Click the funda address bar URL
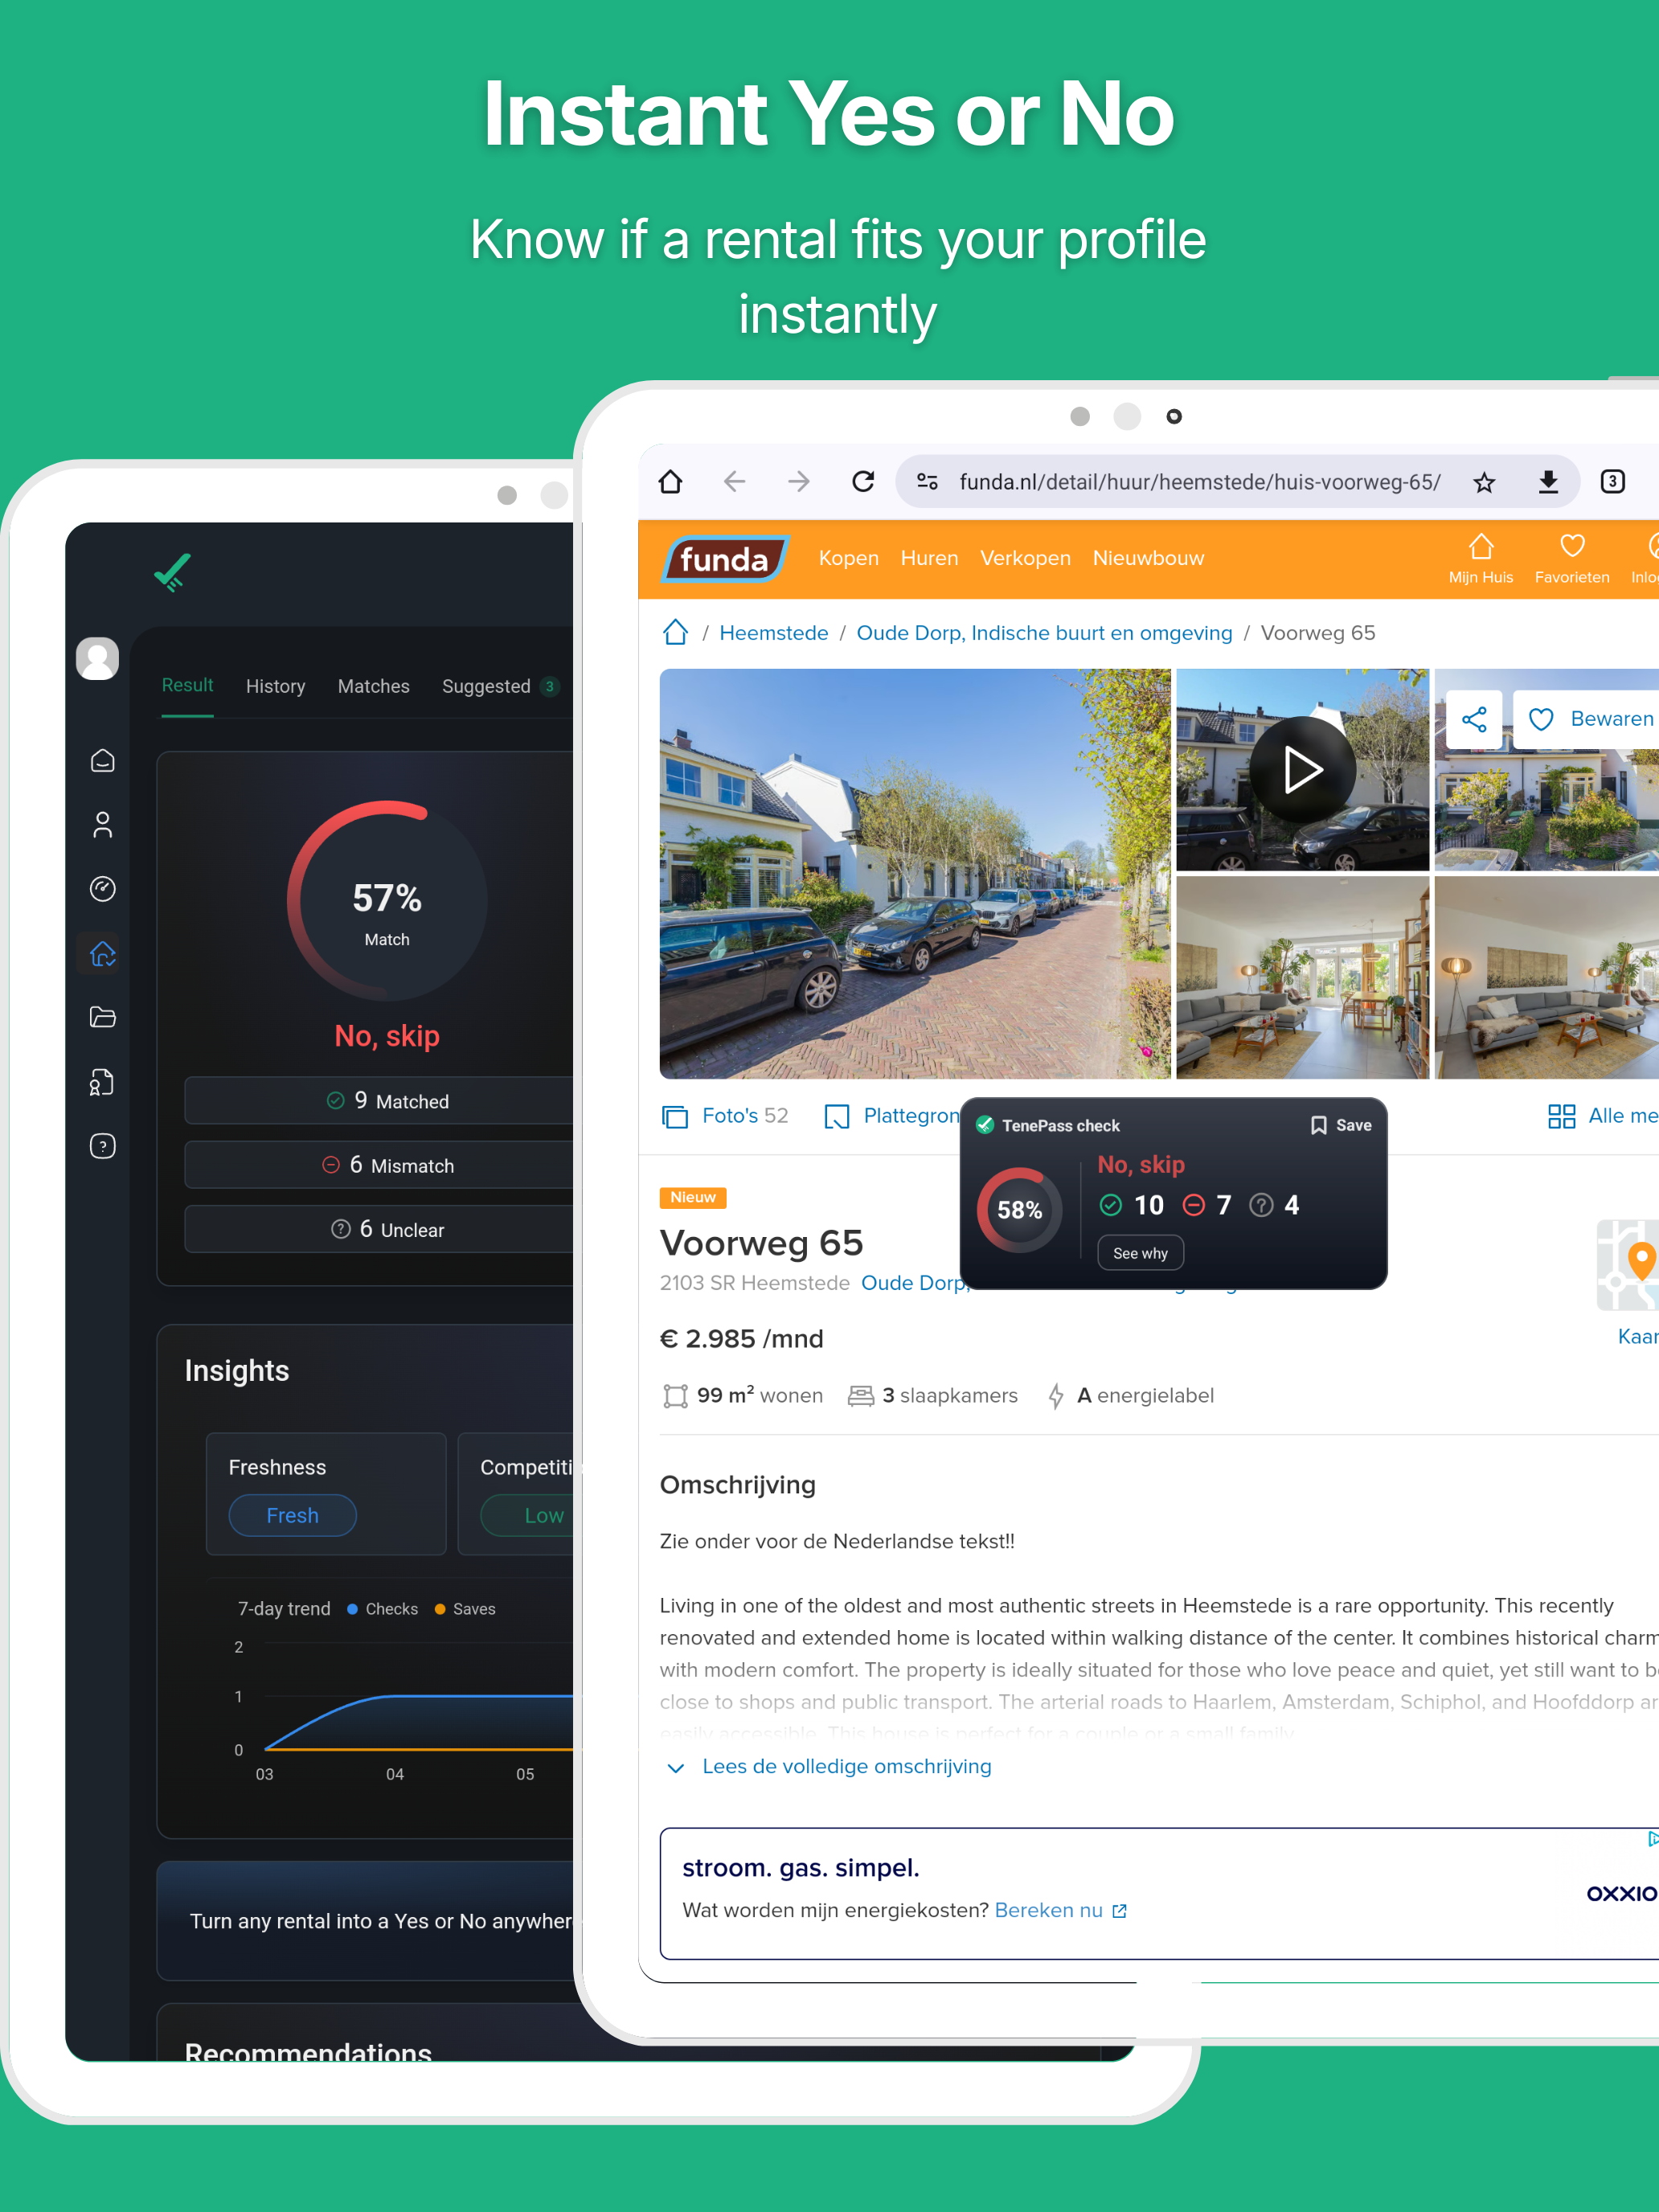 (1200, 482)
